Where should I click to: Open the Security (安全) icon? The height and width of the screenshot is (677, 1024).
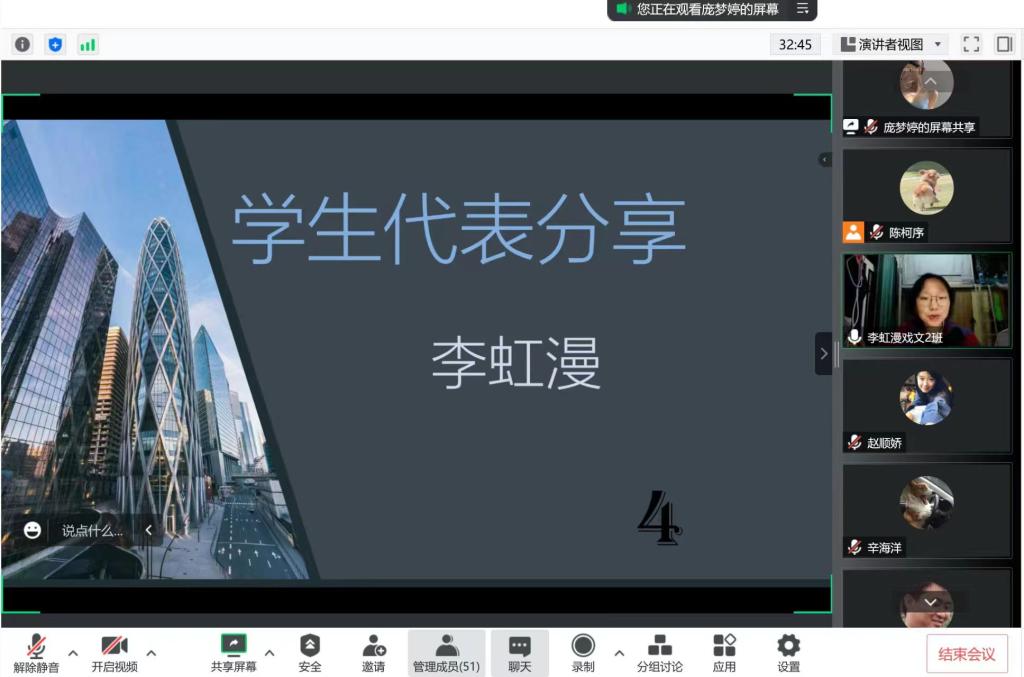310,653
